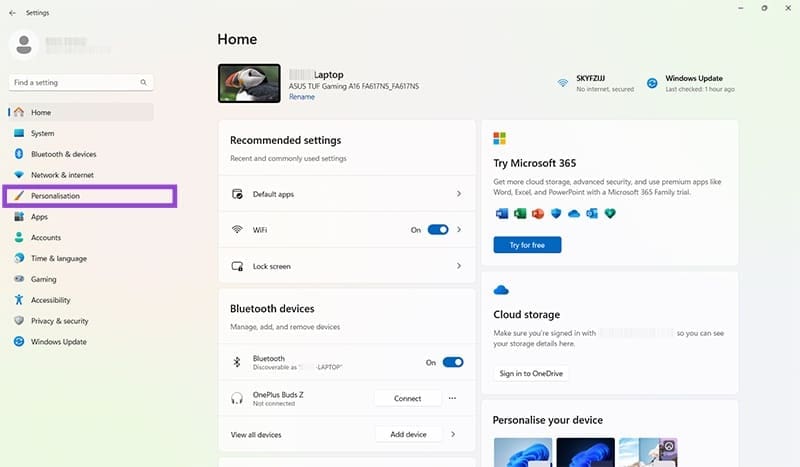Click View all devices text
Image resolution: width=800 pixels, height=467 pixels.
point(256,435)
